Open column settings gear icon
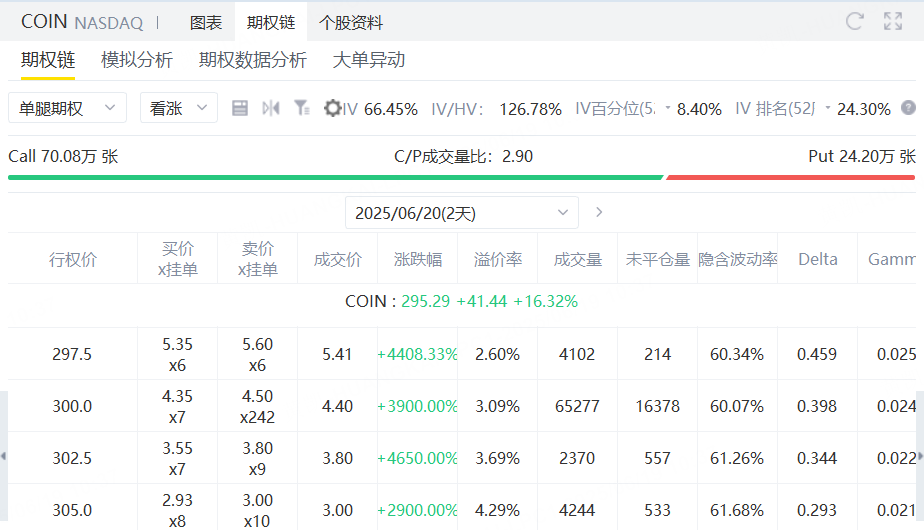 [x=332, y=108]
